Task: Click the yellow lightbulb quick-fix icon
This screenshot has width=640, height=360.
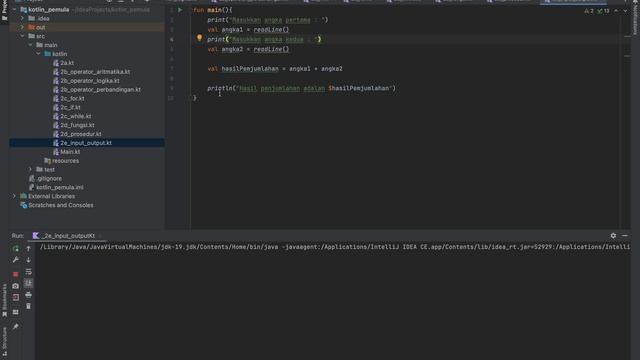Action: point(199,38)
